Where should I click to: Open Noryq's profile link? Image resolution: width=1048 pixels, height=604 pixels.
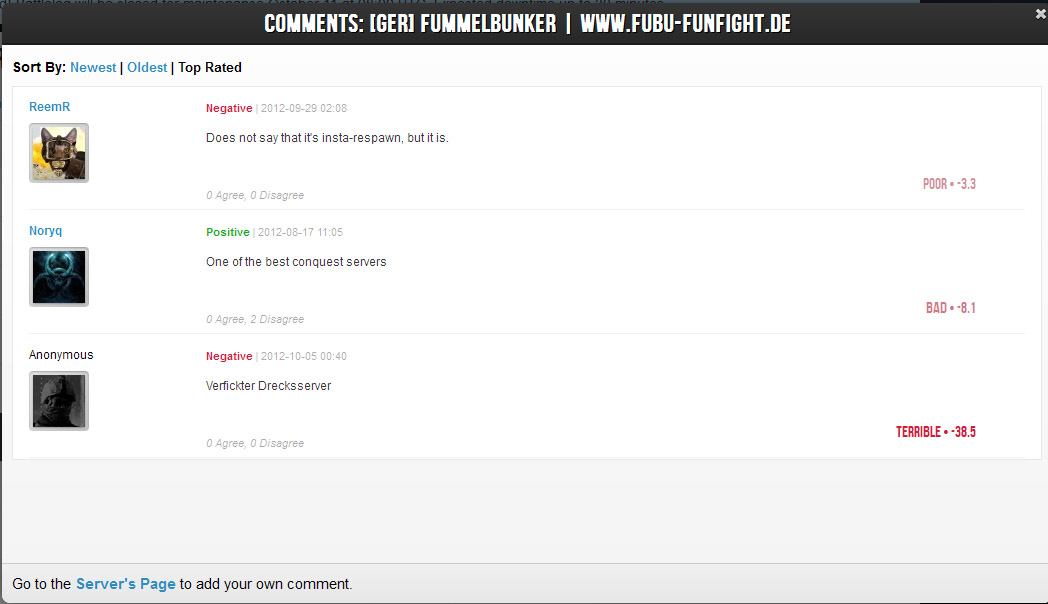[45, 231]
